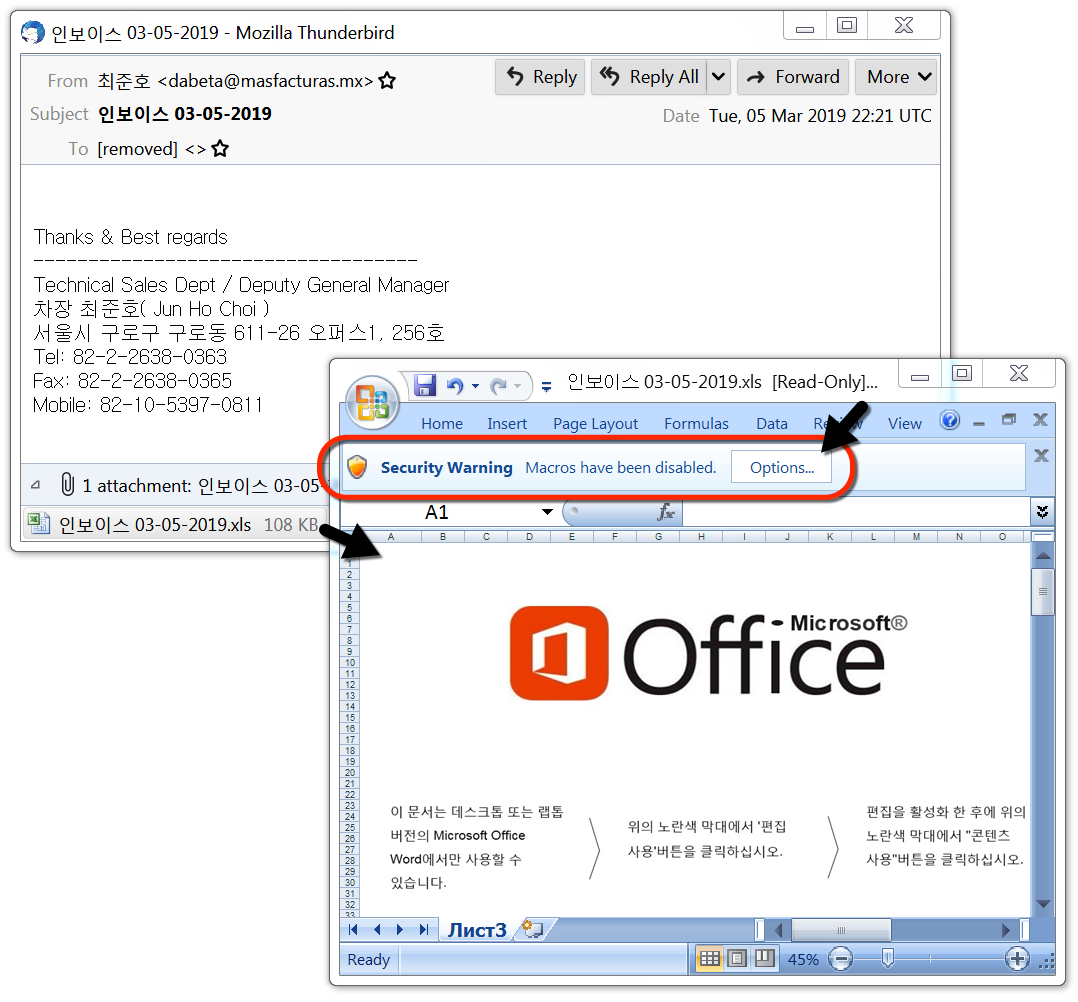The height and width of the screenshot is (1002, 1078).
Task: Switch to Normal view in Excel
Action: pos(710,958)
